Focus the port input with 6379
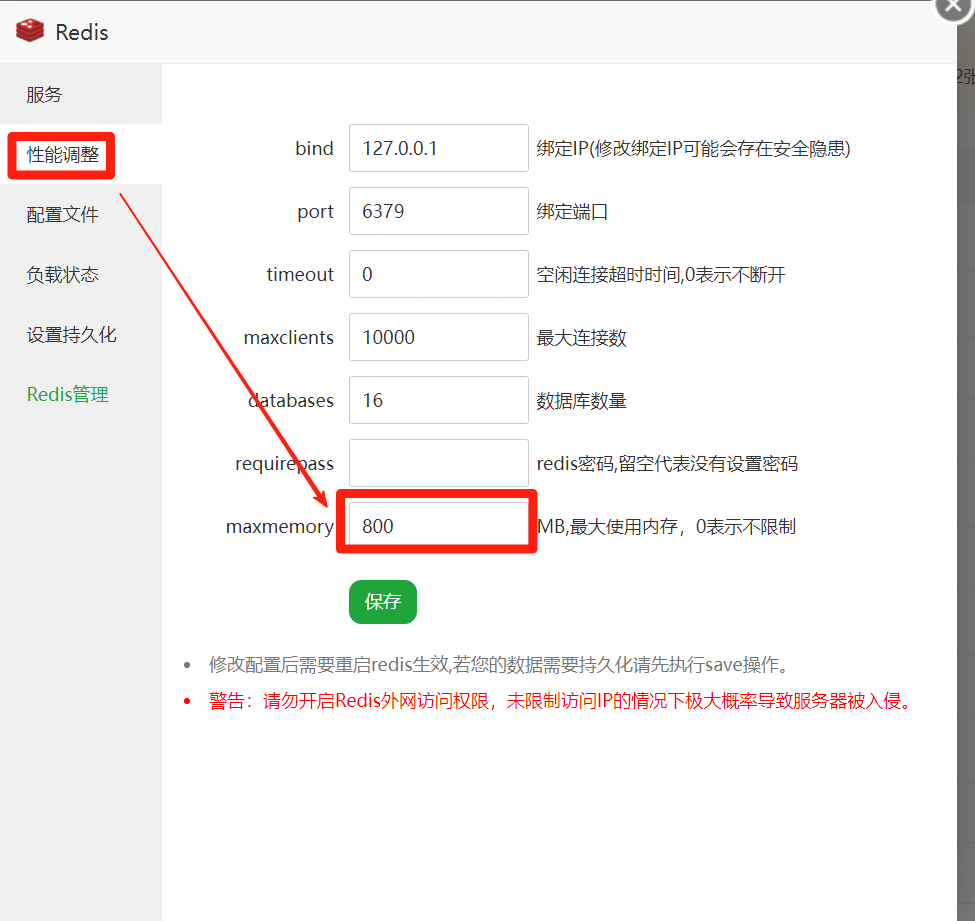The width and height of the screenshot is (975, 921). click(438, 212)
